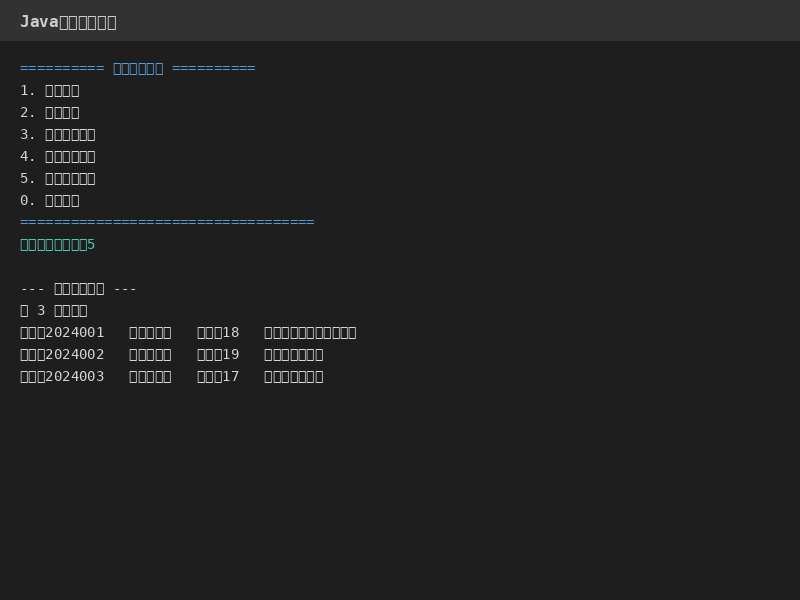This screenshot has width=800, height=600.
Task: Click menu line numbered "4."
Action: coord(58,157)
